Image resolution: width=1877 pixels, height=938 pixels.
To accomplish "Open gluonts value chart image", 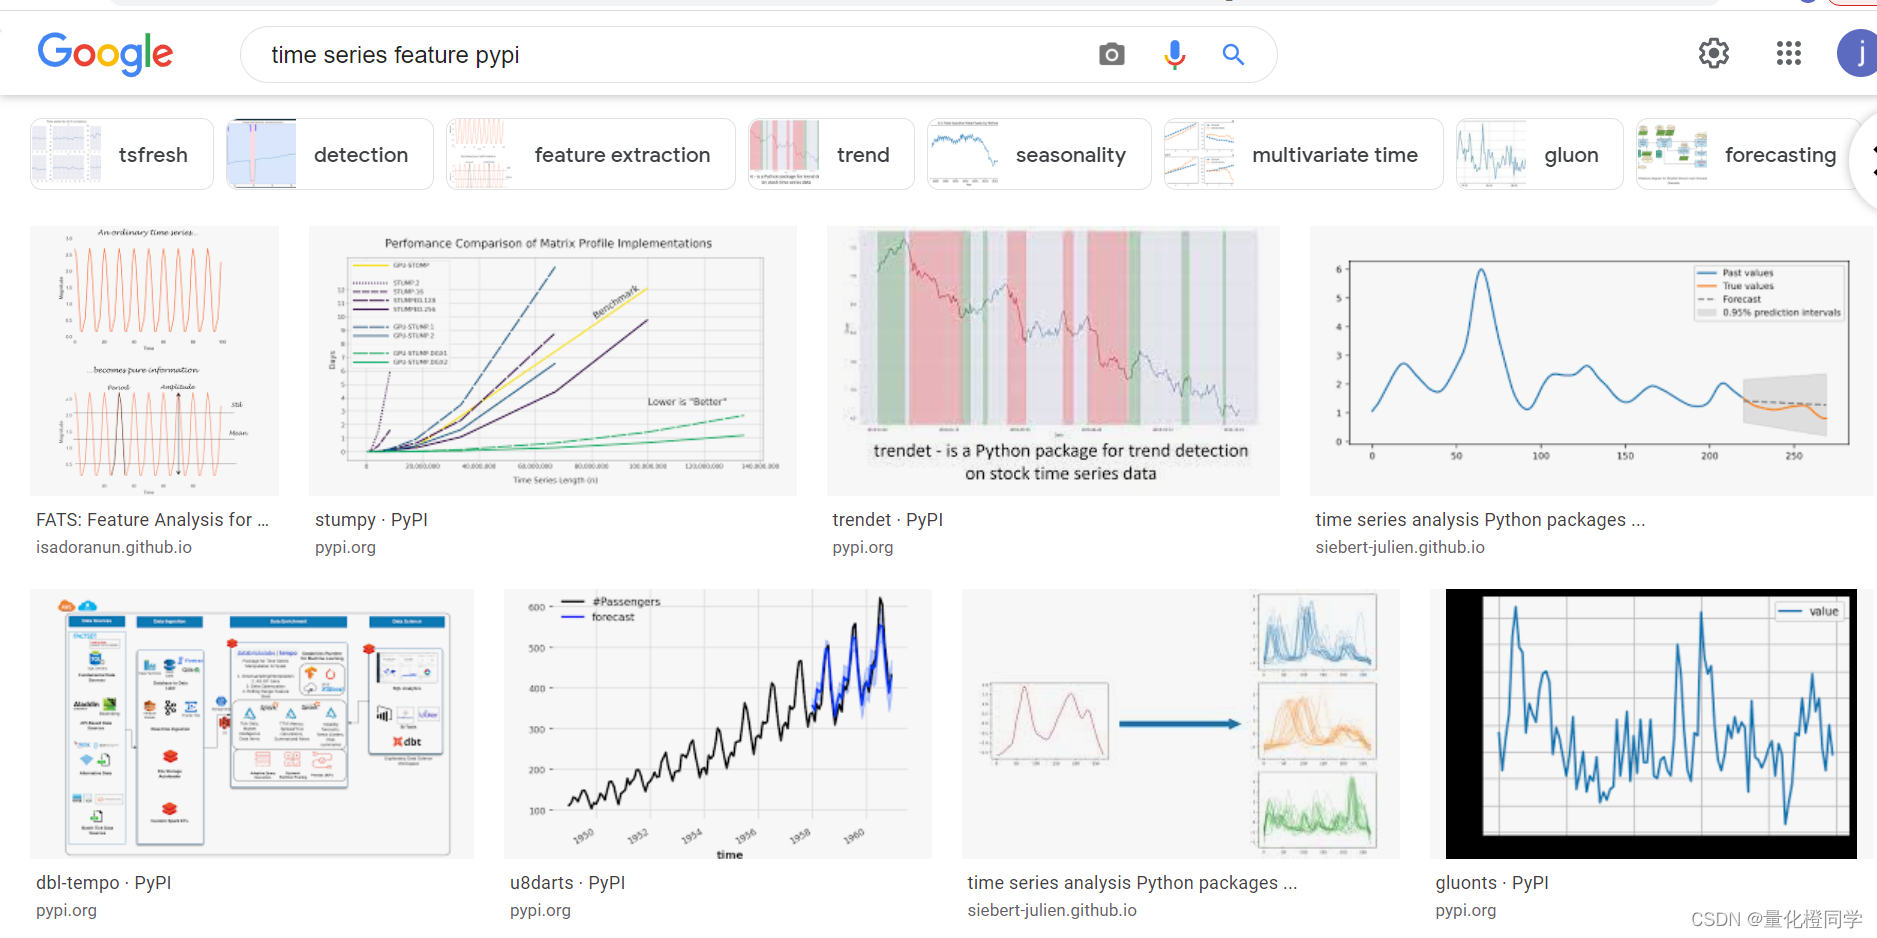I will click(1652, 724).
